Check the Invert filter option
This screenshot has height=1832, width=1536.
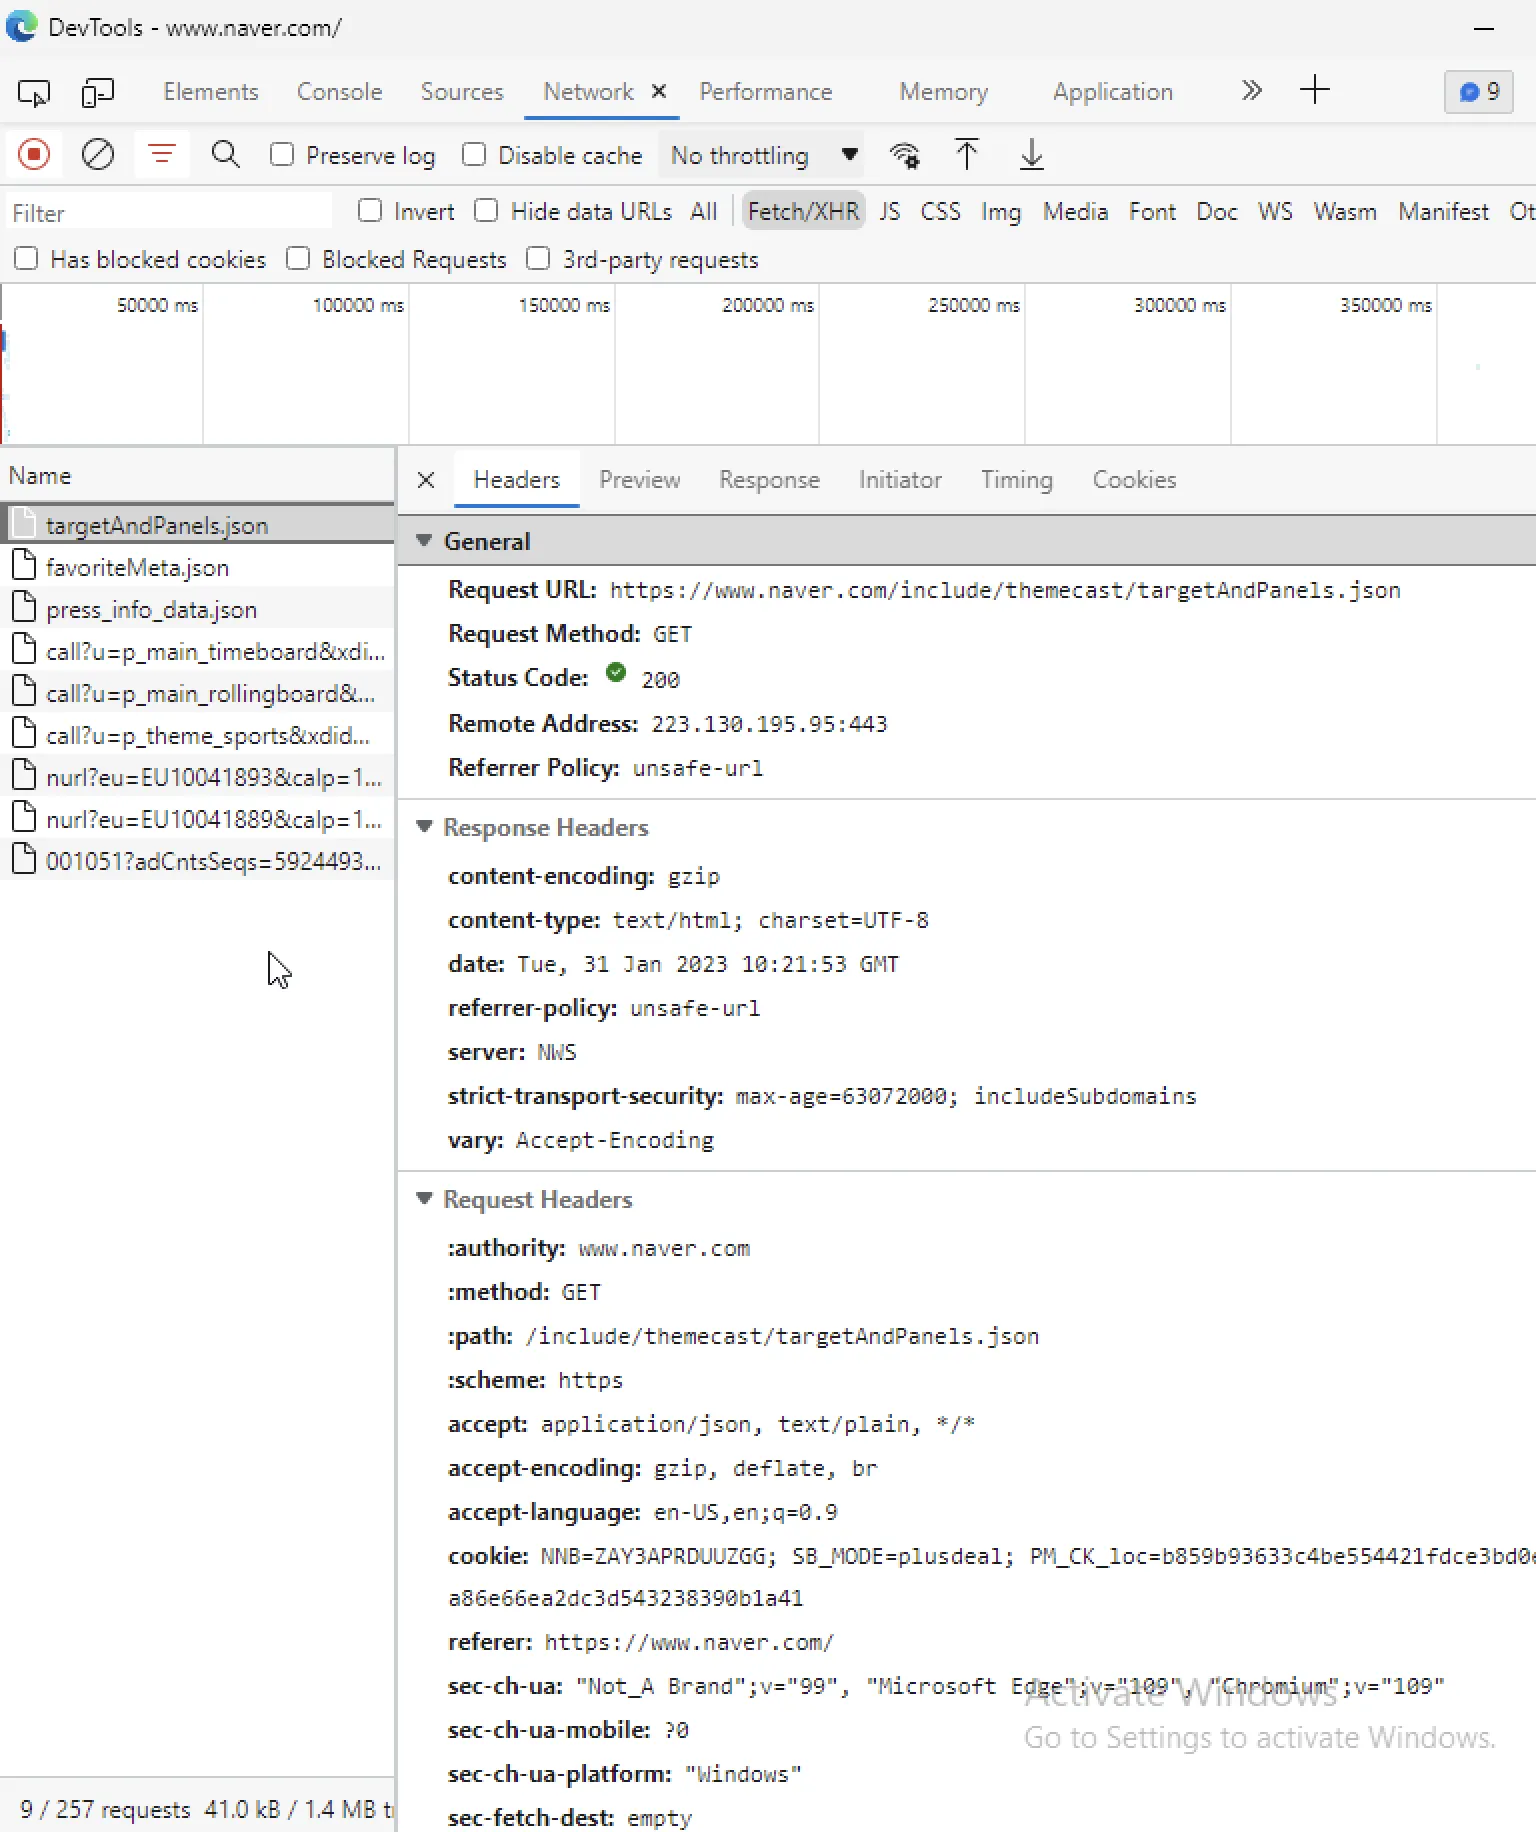pyautogui.click(x=370, y=211)
